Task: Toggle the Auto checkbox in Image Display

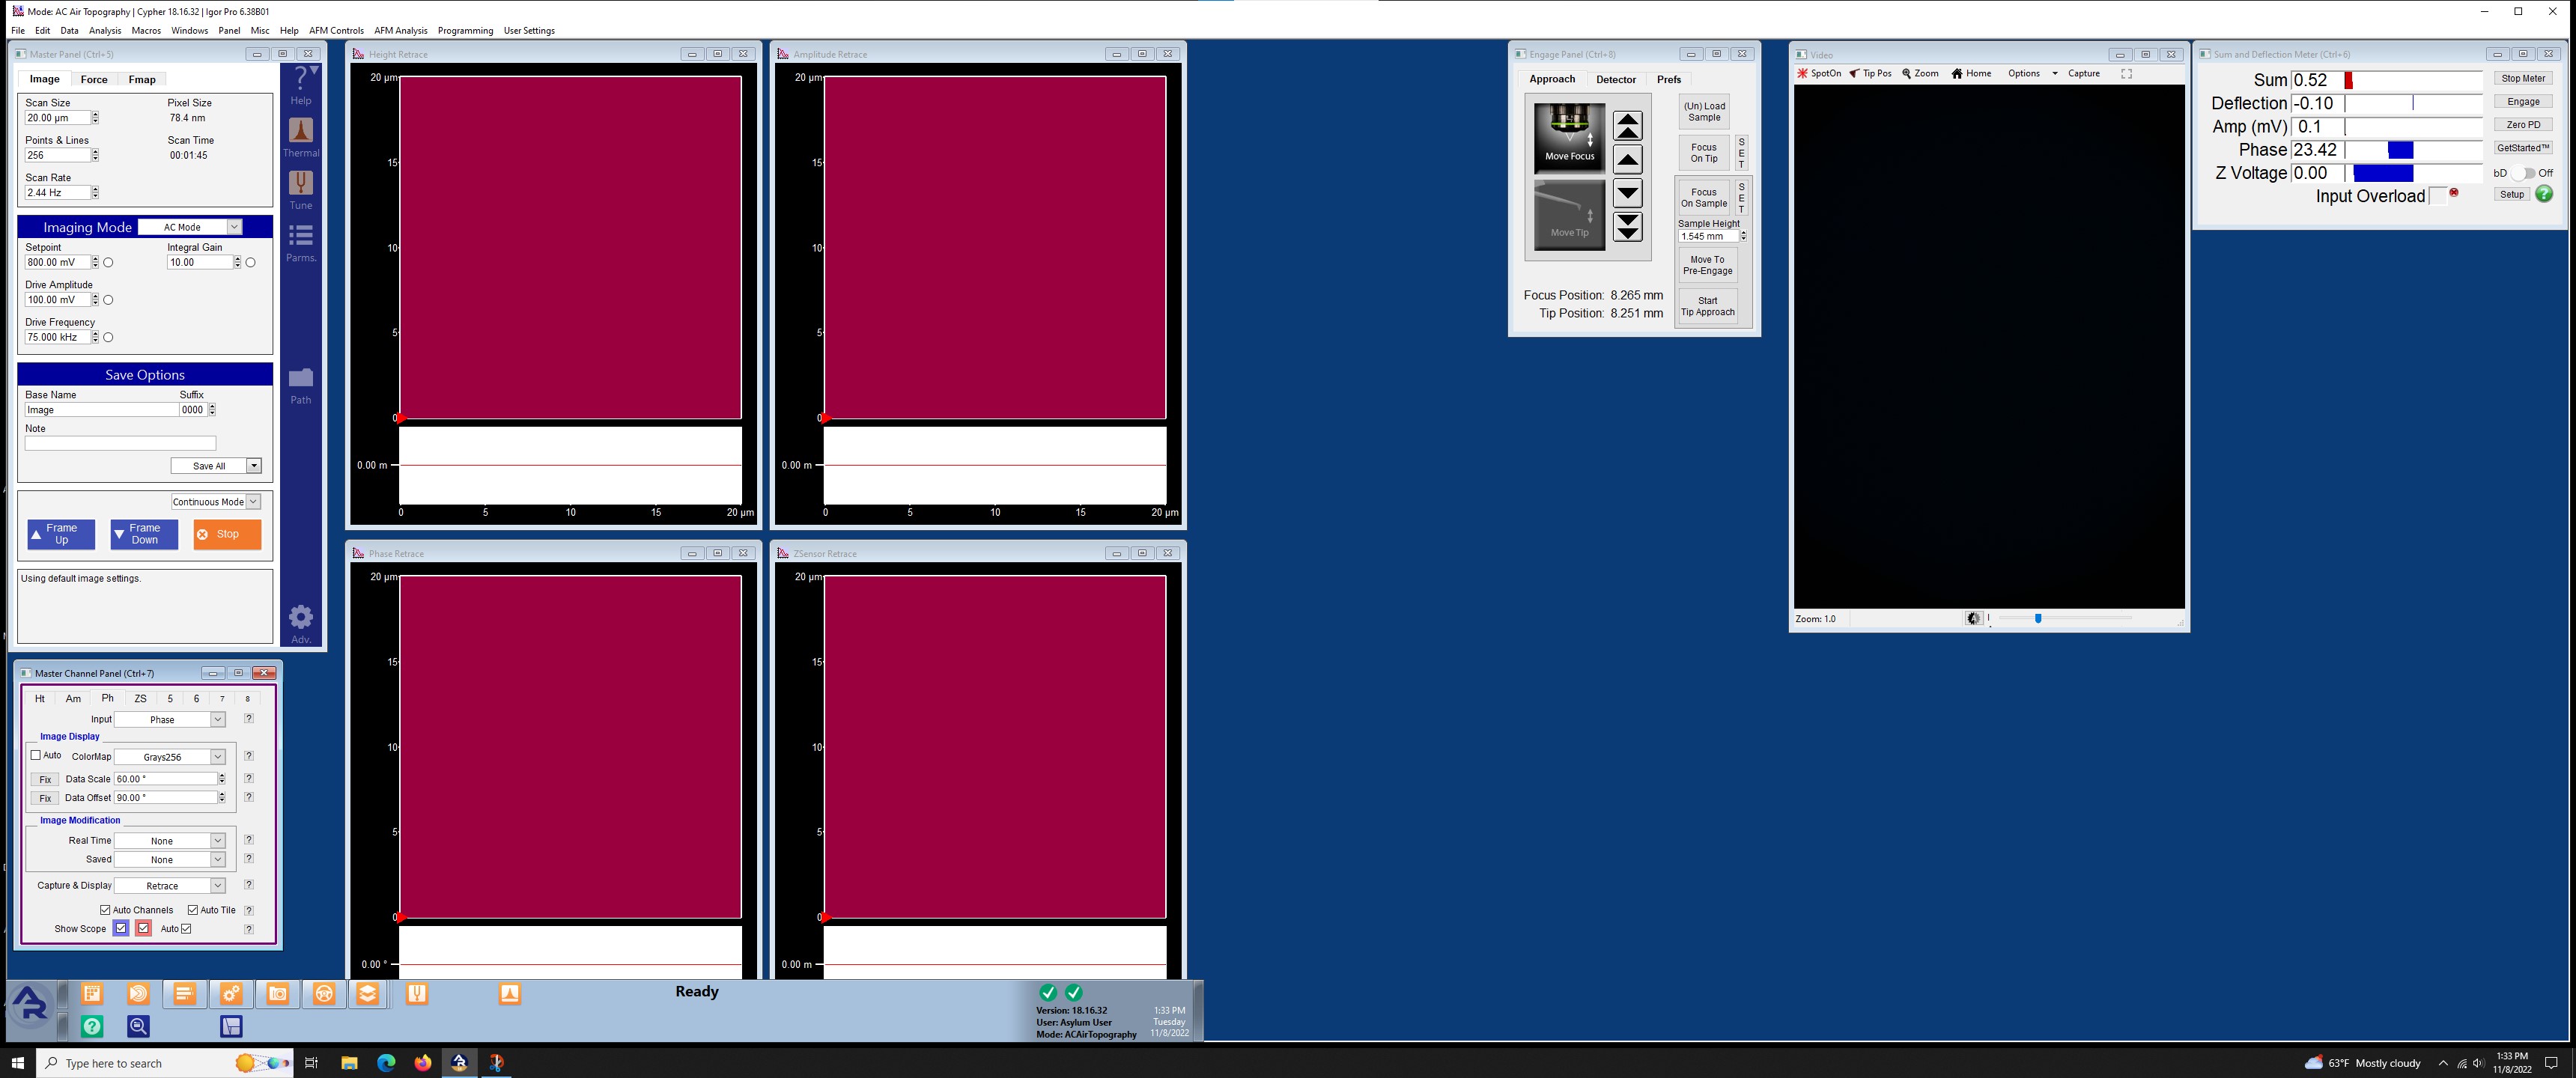Action: pos(36,756)
